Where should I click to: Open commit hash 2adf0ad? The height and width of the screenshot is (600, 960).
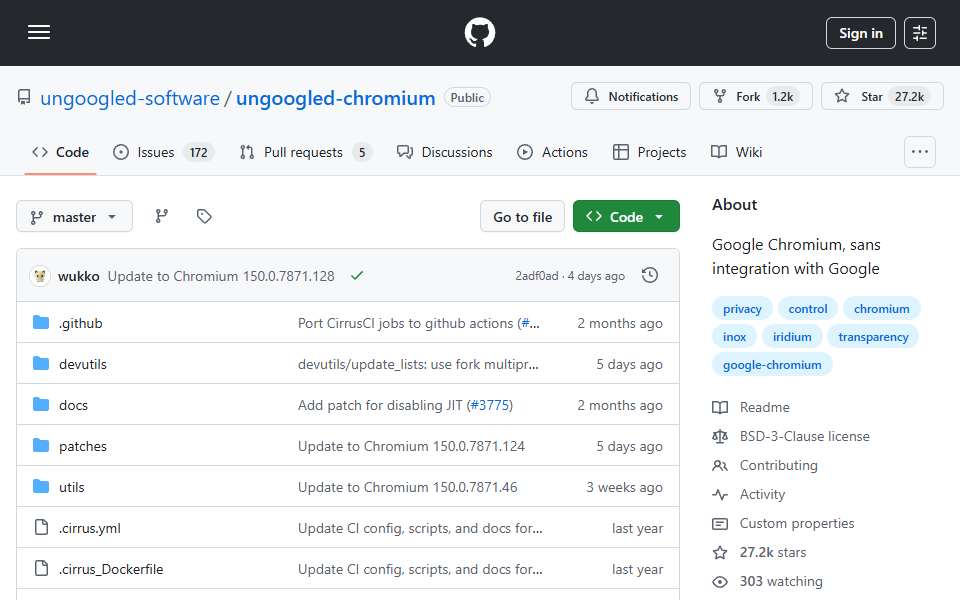pos(536,276)
